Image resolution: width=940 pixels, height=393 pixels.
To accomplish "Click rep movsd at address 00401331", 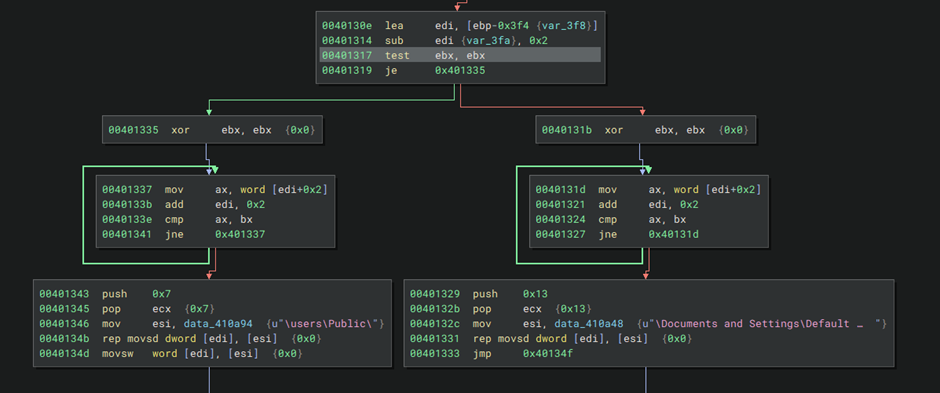I will 552,338.
